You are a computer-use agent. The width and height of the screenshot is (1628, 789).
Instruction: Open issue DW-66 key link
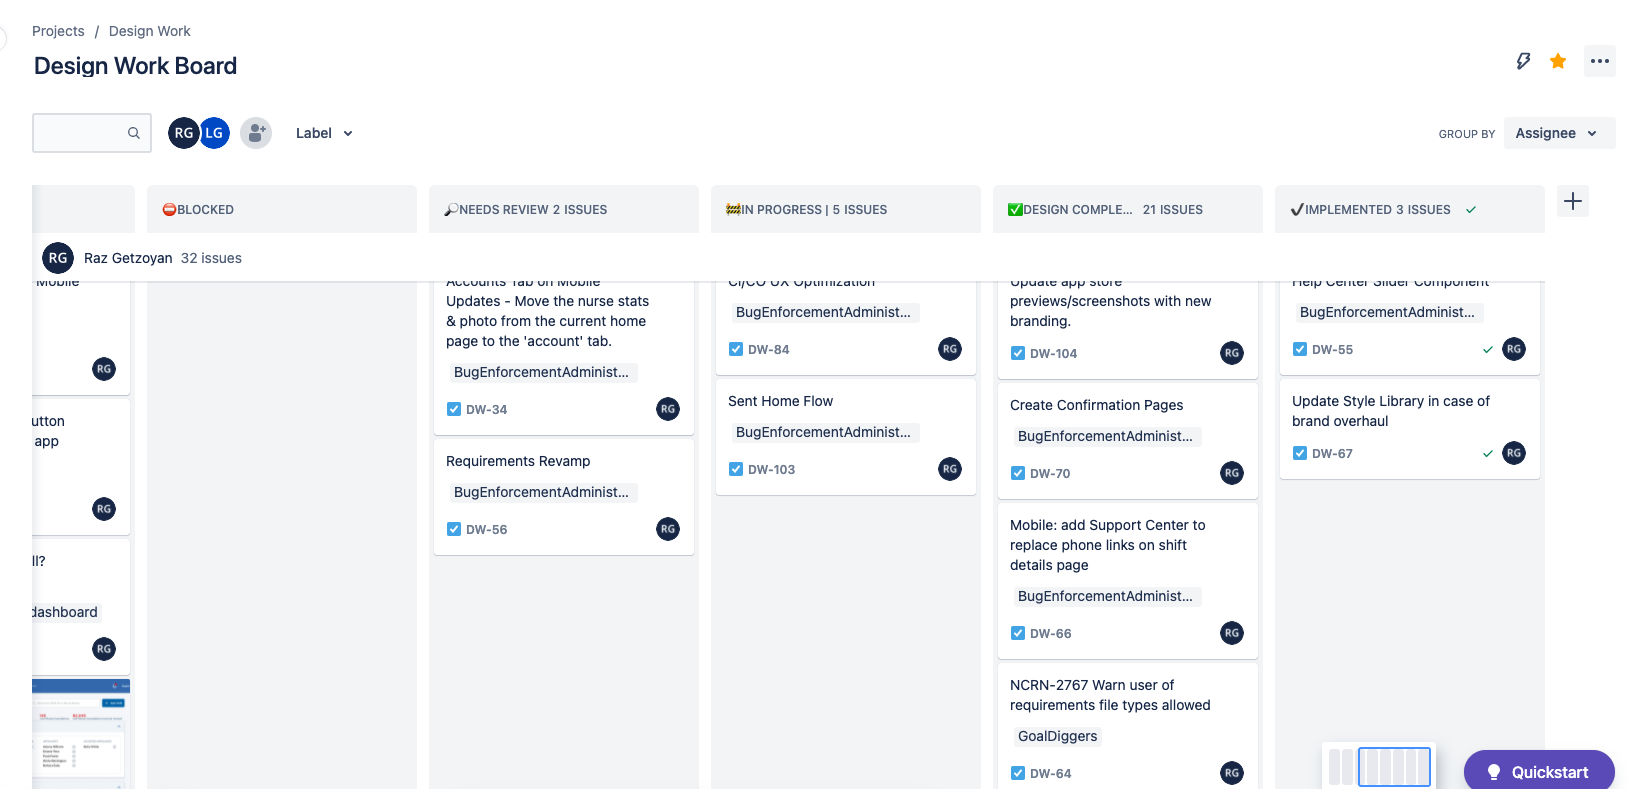click(x=1050, y=634)
